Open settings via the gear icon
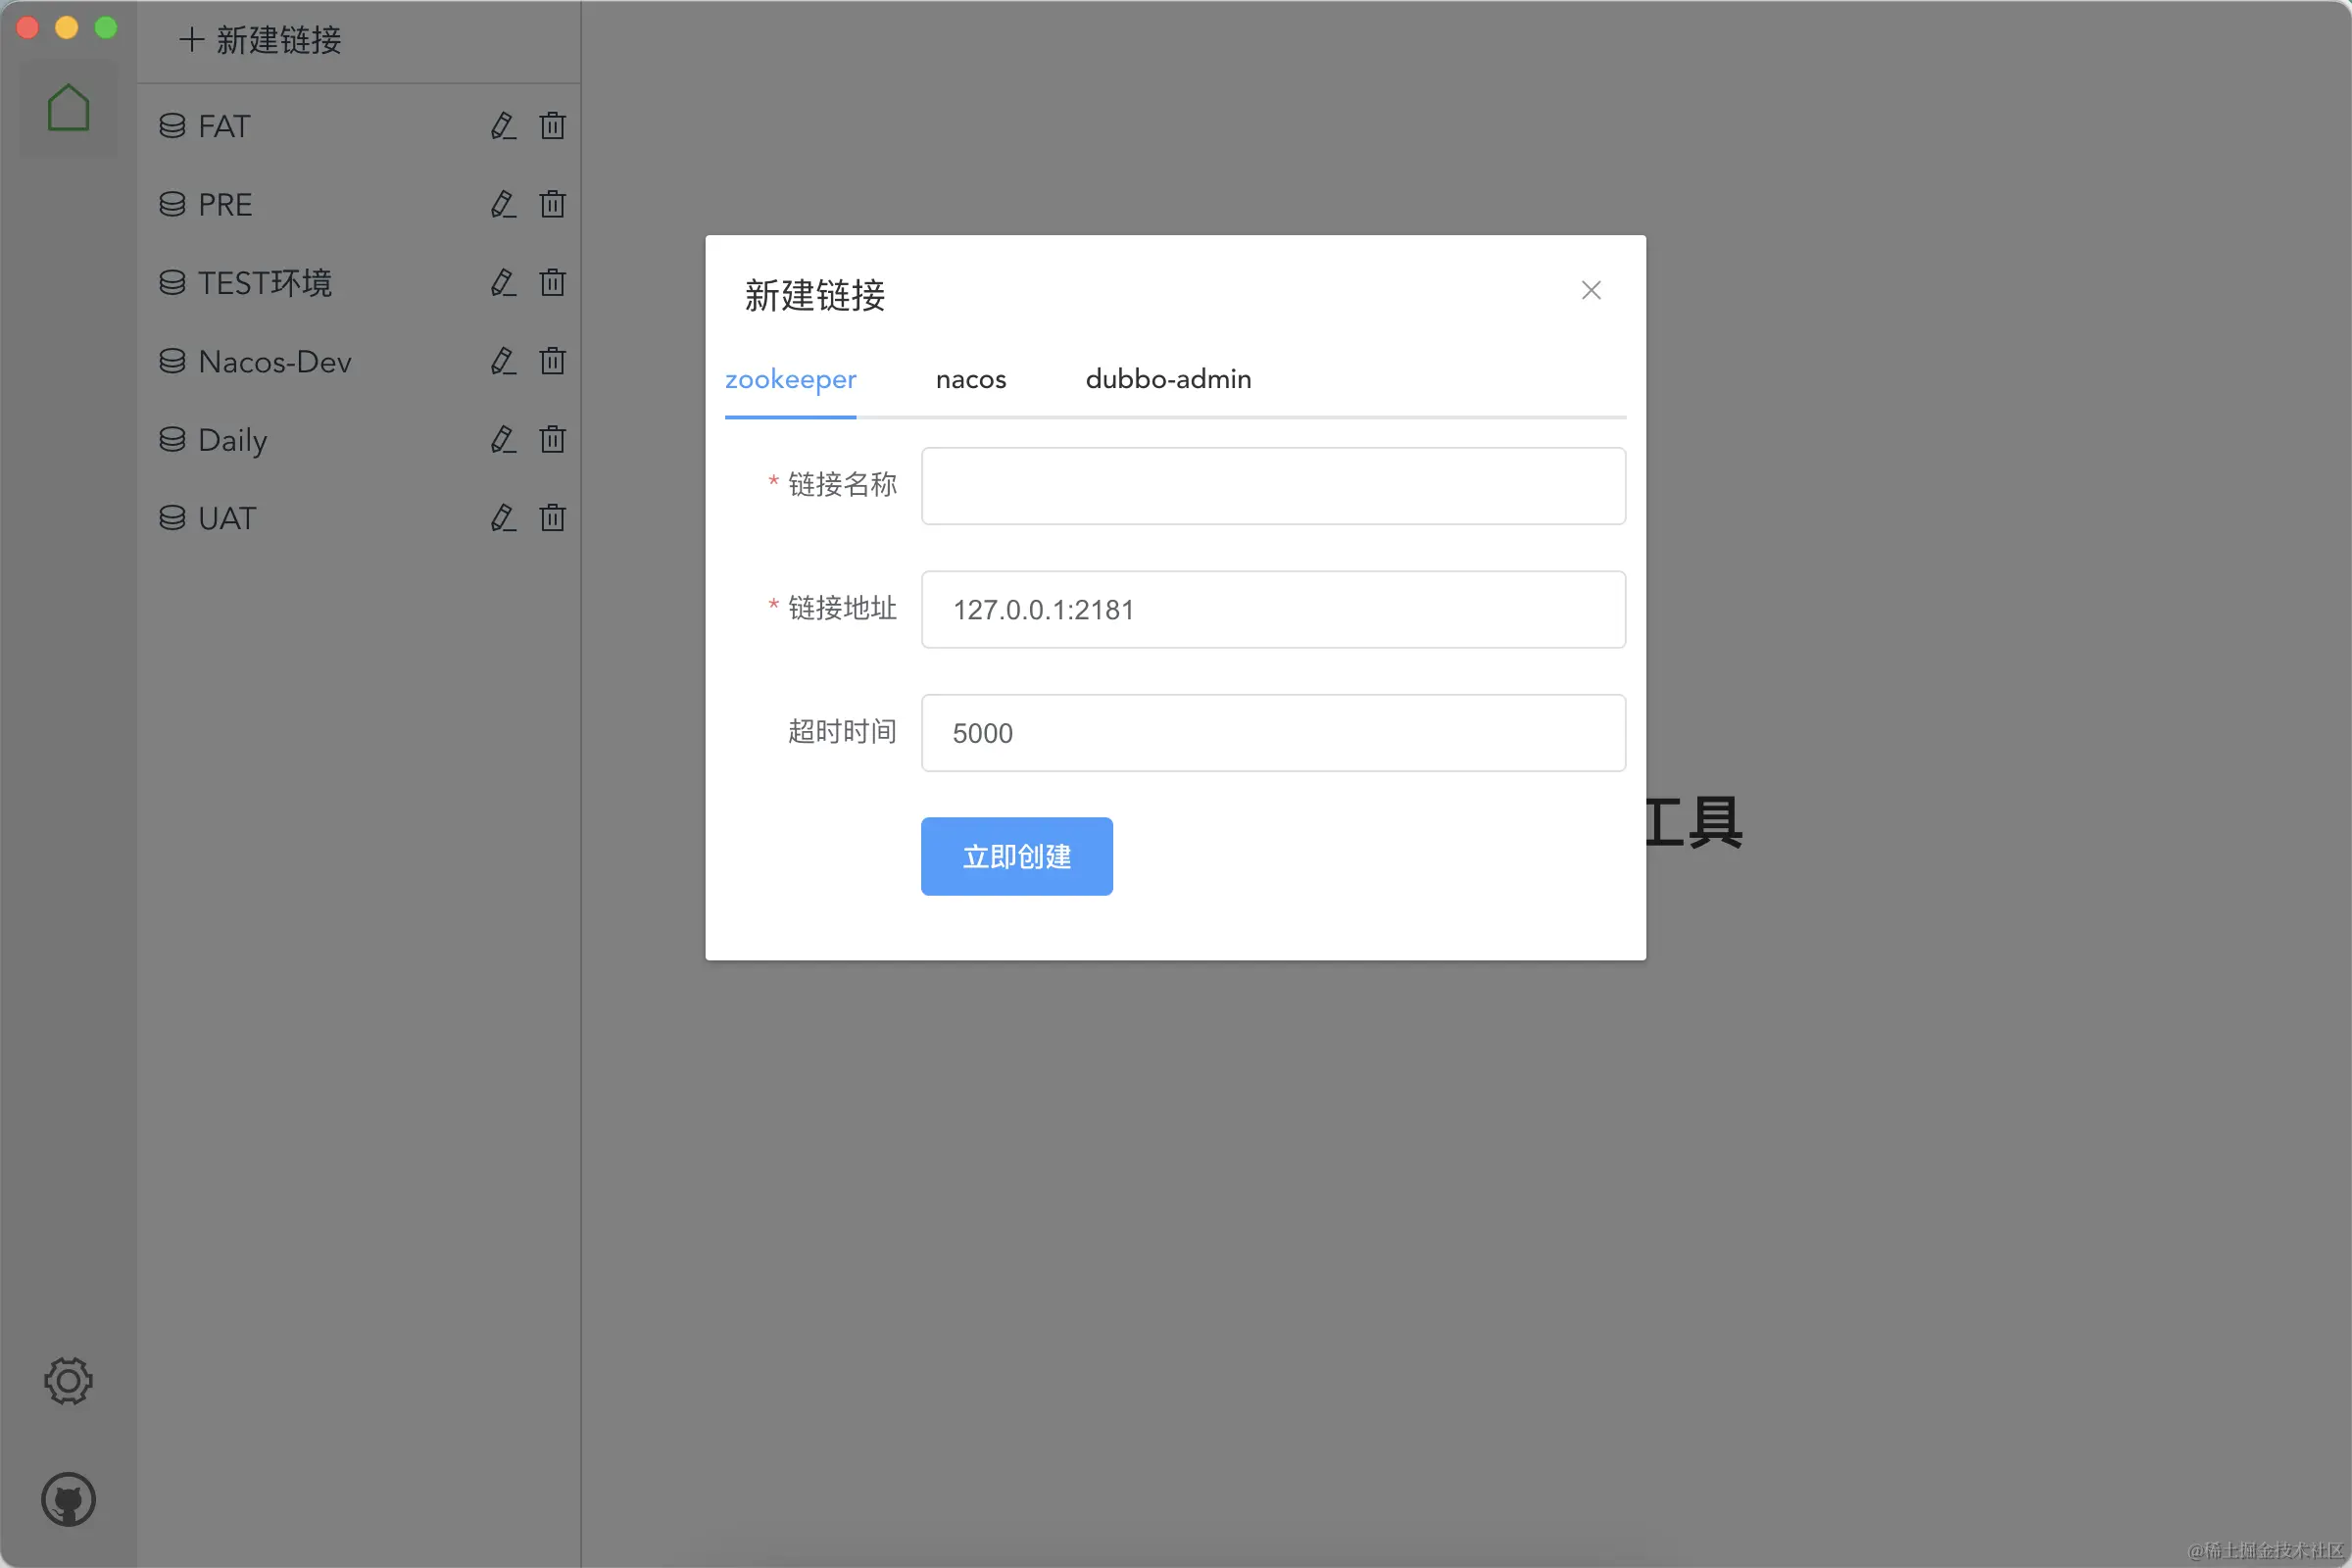The image size is (2352, 1568). click(68, 1381)
